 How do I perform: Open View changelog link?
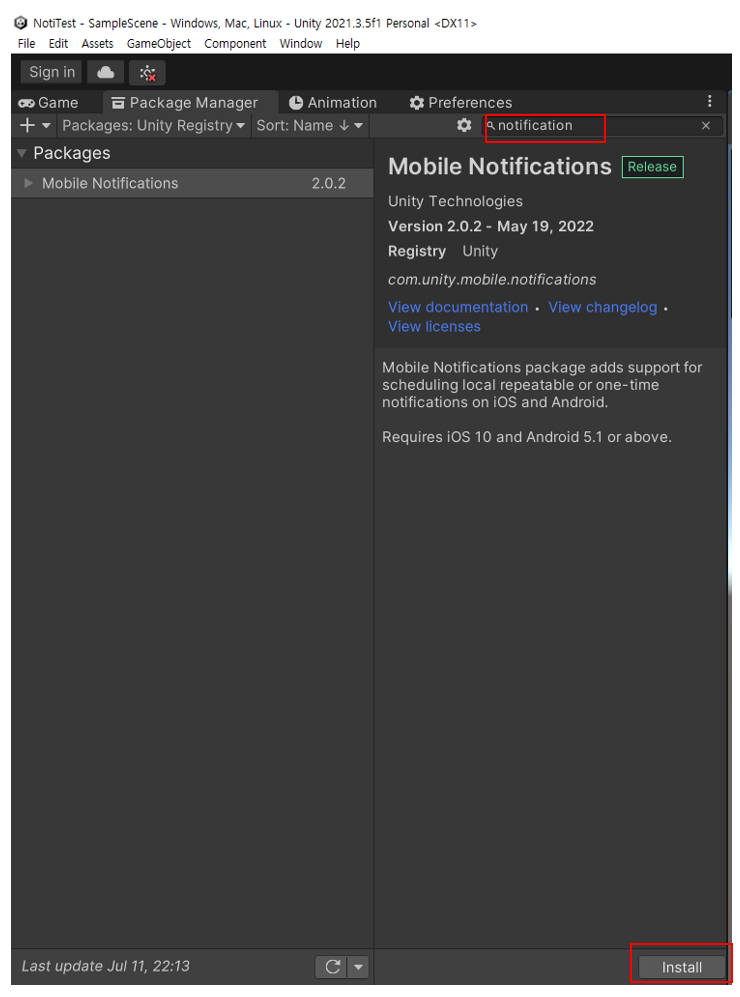click(x=603, y=307)
